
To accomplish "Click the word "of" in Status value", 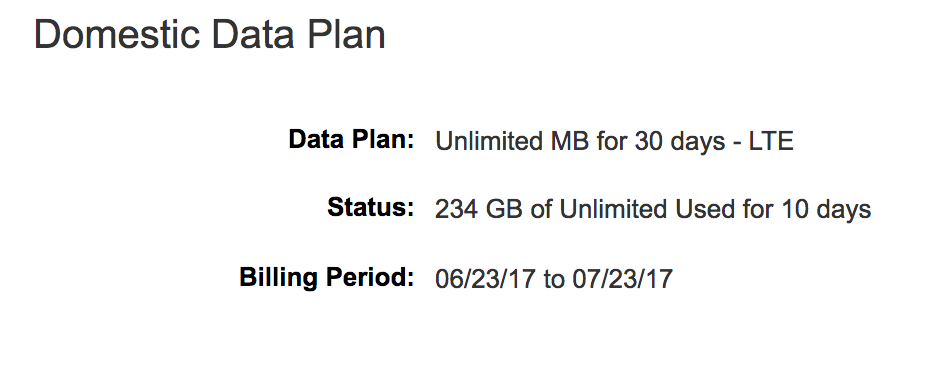I will (541, 209).
